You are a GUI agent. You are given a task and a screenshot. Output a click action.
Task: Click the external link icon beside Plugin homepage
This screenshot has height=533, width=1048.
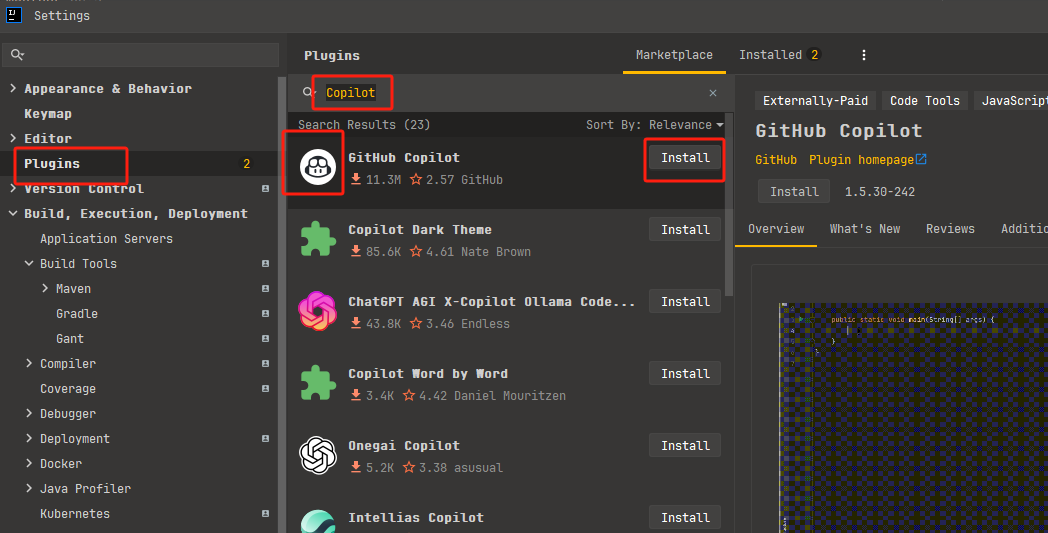tap(921, 159)
